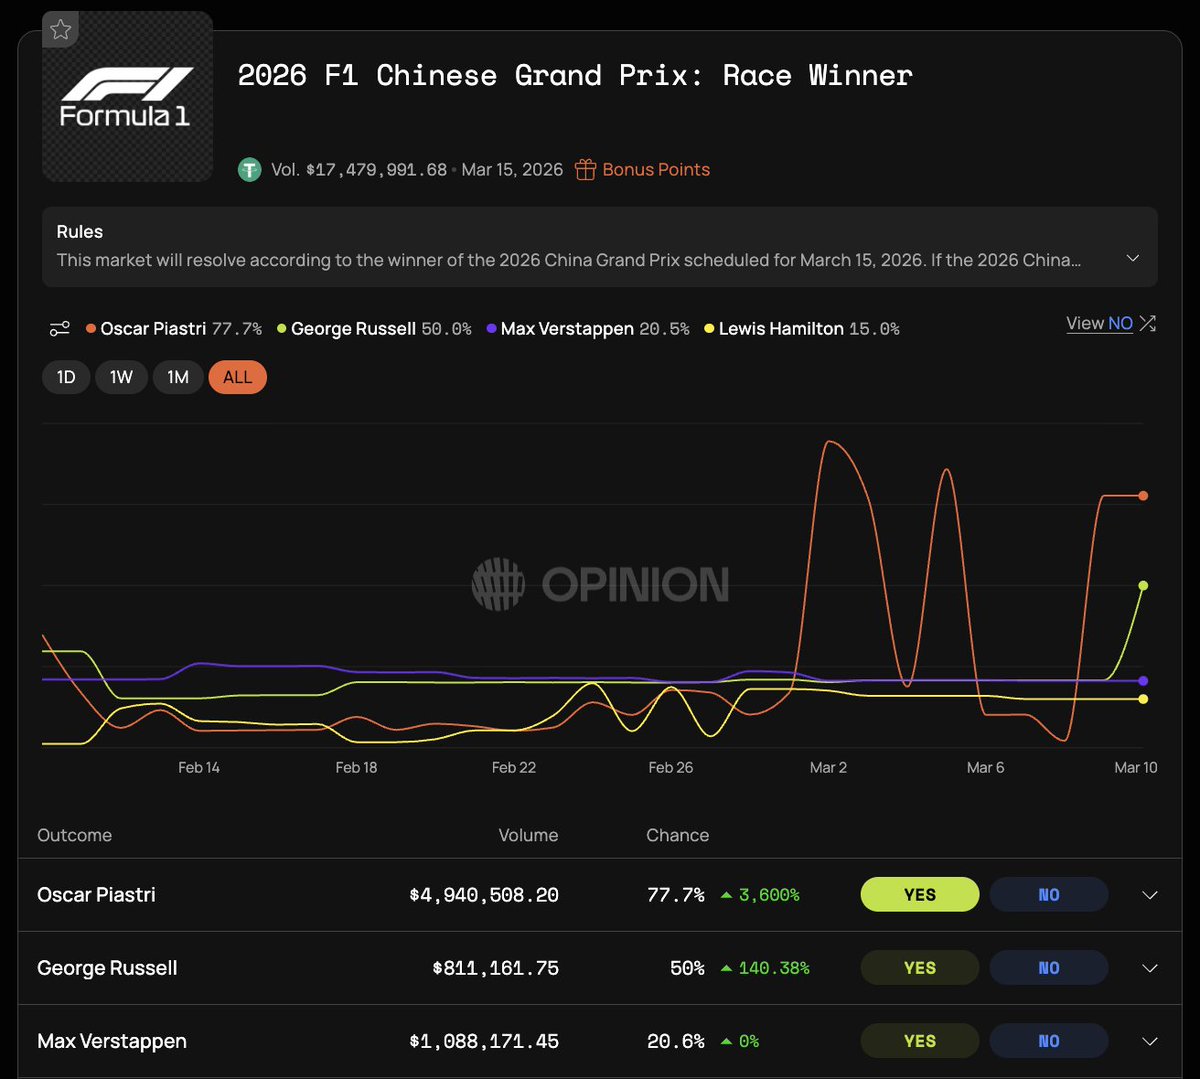The image size is (1200, 1079).
Task: Buy NO on Oscar Piastri
Action: click(x=1049, y=895)
